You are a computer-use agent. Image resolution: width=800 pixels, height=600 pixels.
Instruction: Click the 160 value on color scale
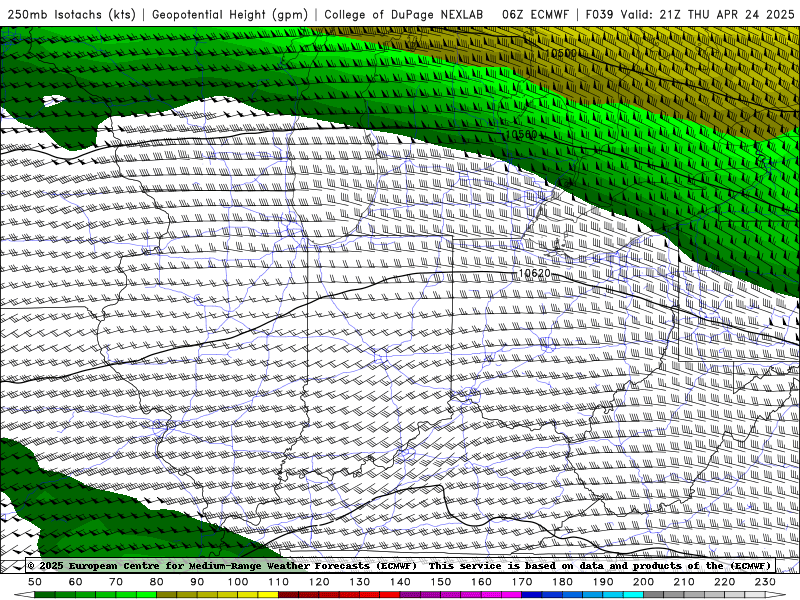(481, 582)
